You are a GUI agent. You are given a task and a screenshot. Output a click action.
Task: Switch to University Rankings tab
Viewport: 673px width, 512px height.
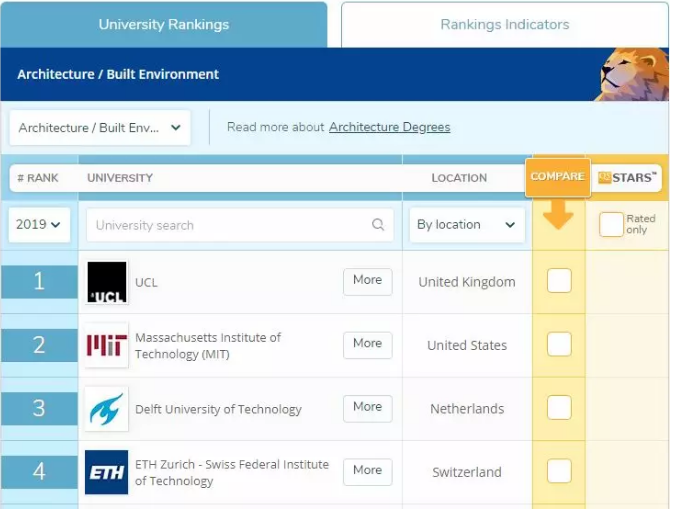click(164, 24)
